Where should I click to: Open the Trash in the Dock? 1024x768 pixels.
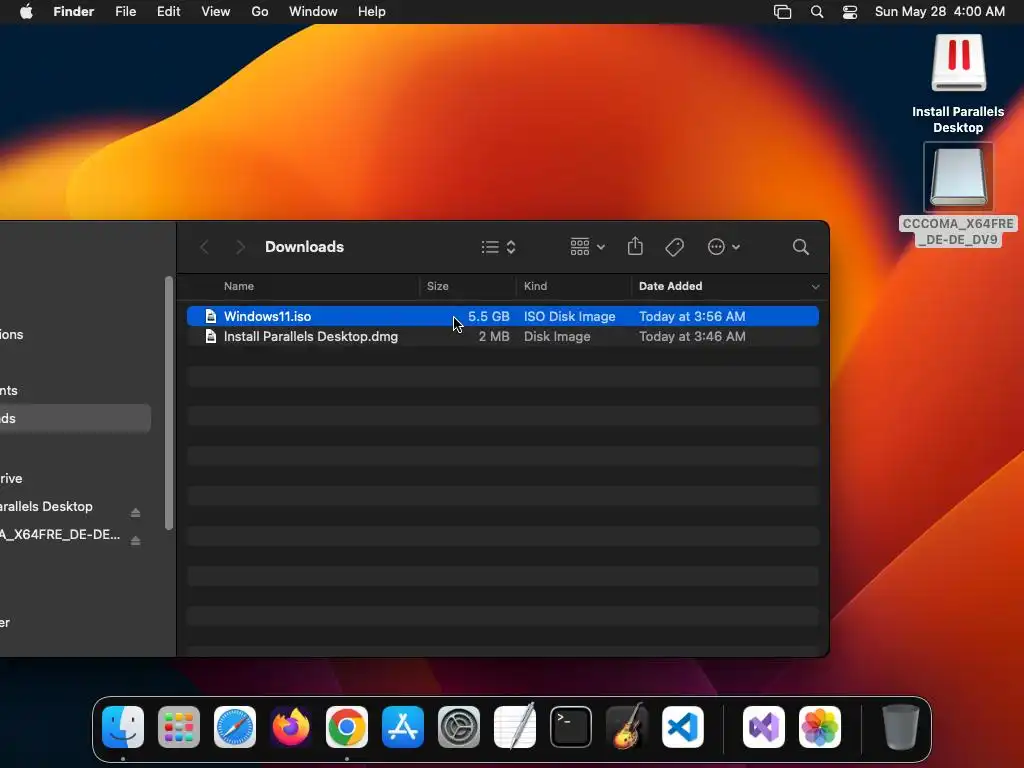901,727
